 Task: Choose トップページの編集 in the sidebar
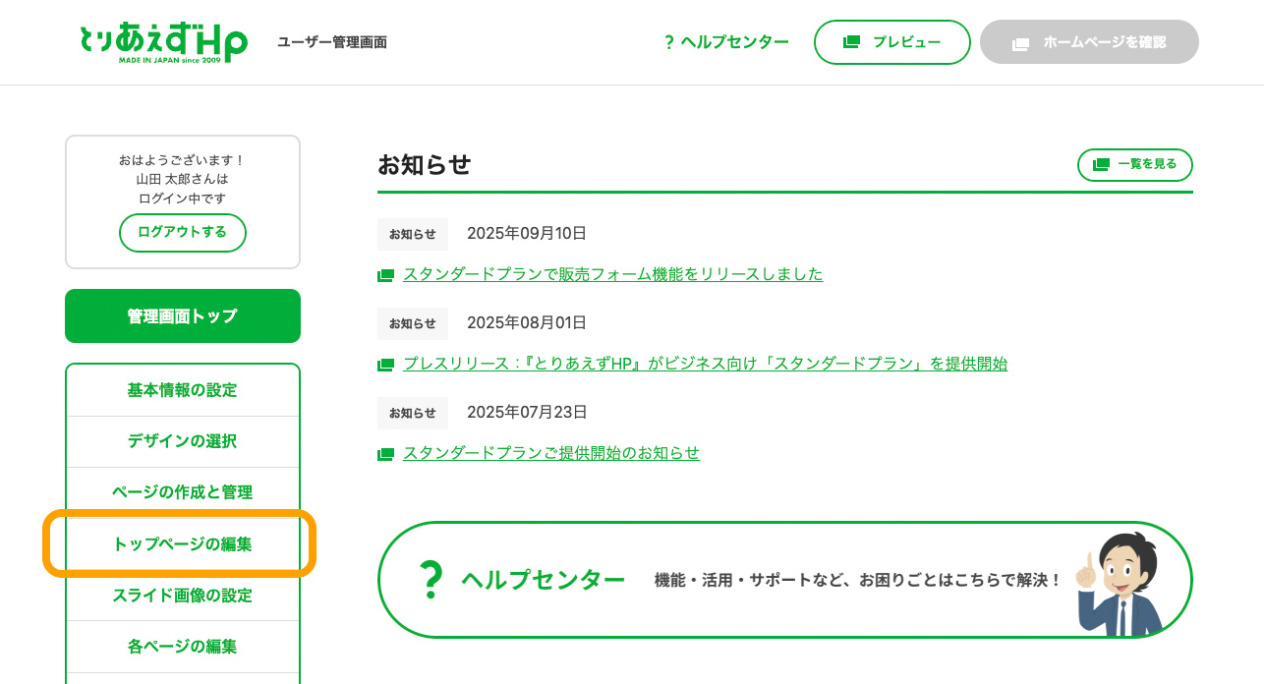[182, 544]
